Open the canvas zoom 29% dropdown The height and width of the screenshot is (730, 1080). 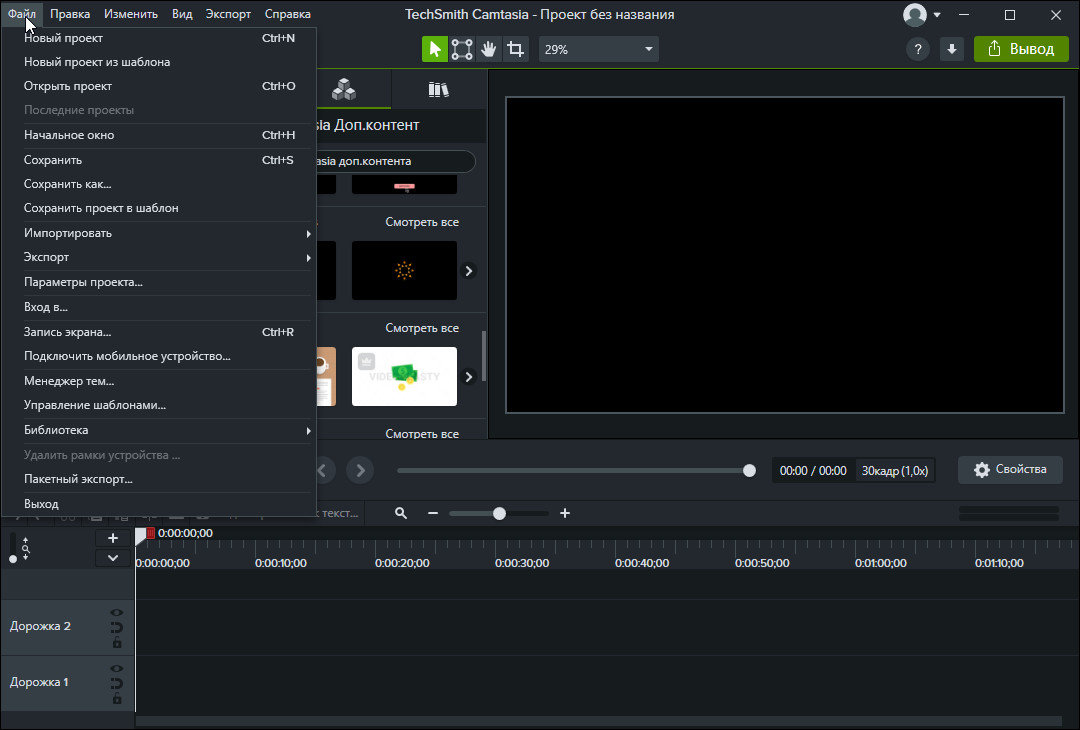[598, 49]
